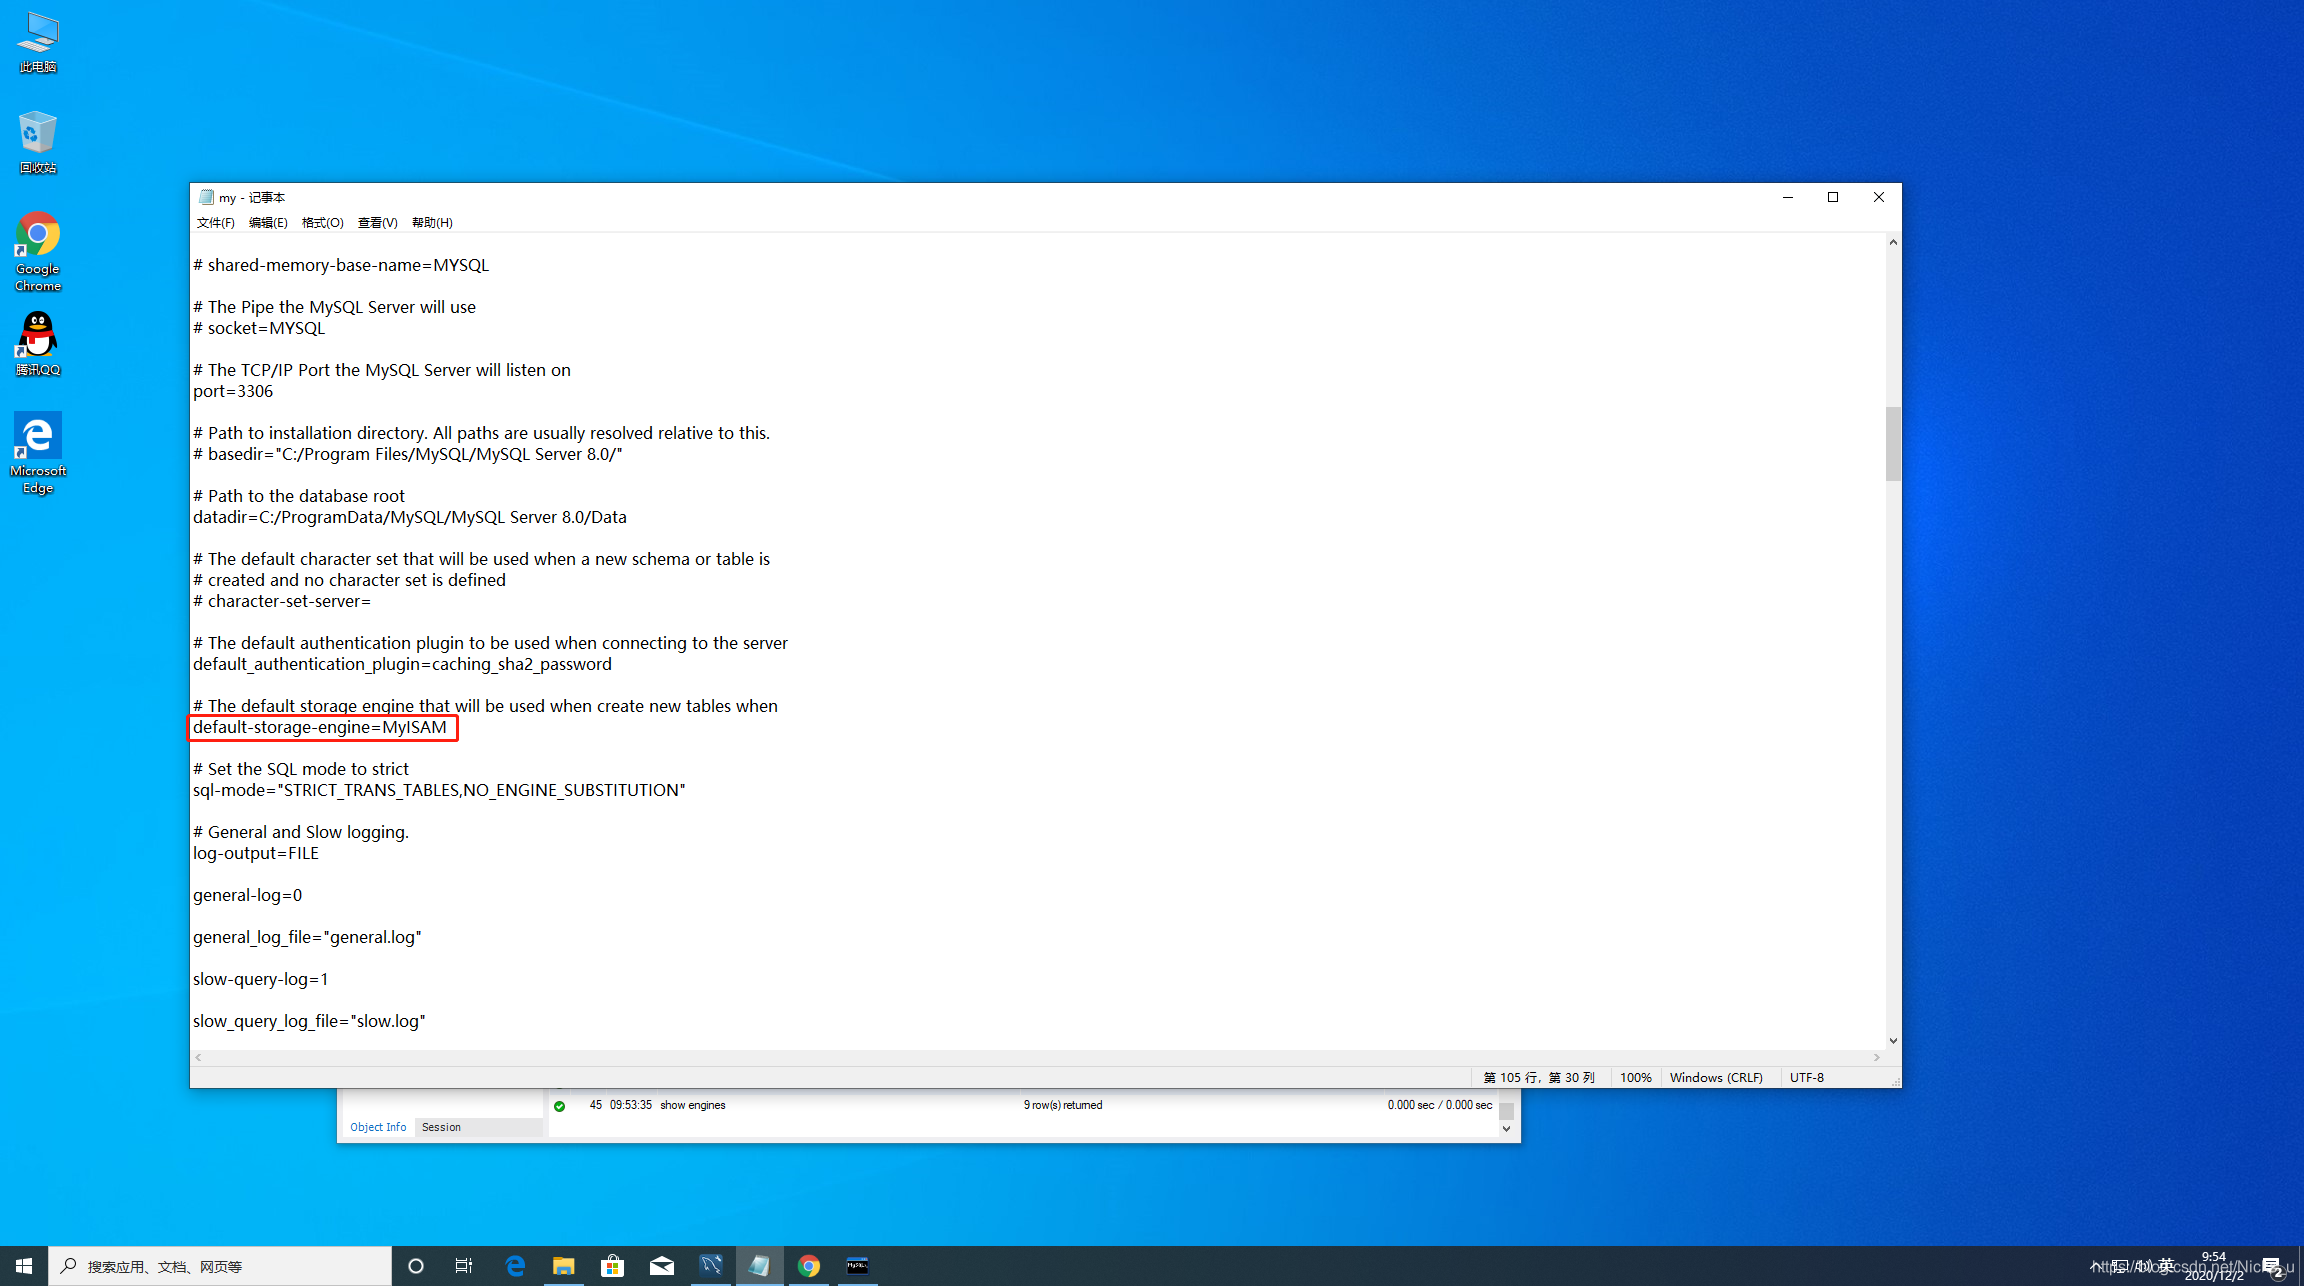Screen dimensions: 2304x1286
Task: Select the Object Info tab
Action: pyautogui.click(x=378, y=1127)
